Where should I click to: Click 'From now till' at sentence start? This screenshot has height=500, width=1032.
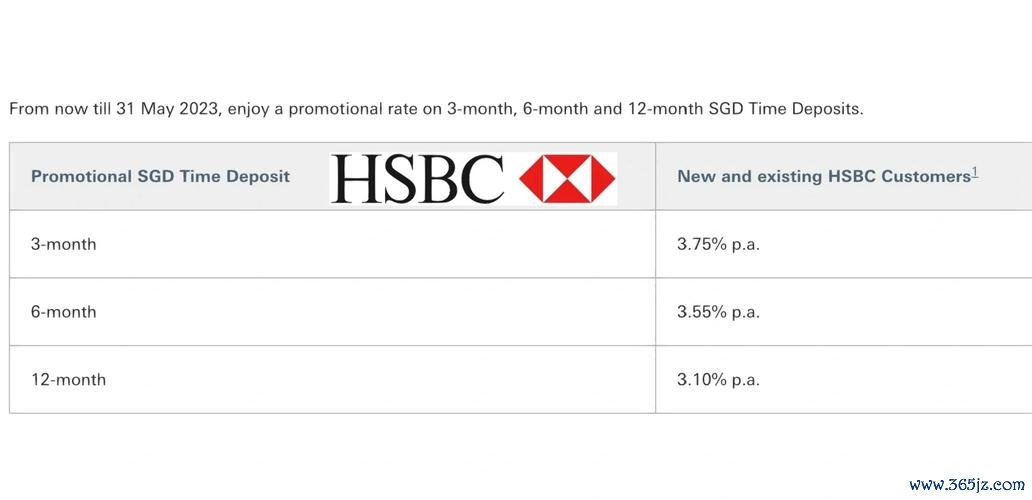(x=60, y=109)
